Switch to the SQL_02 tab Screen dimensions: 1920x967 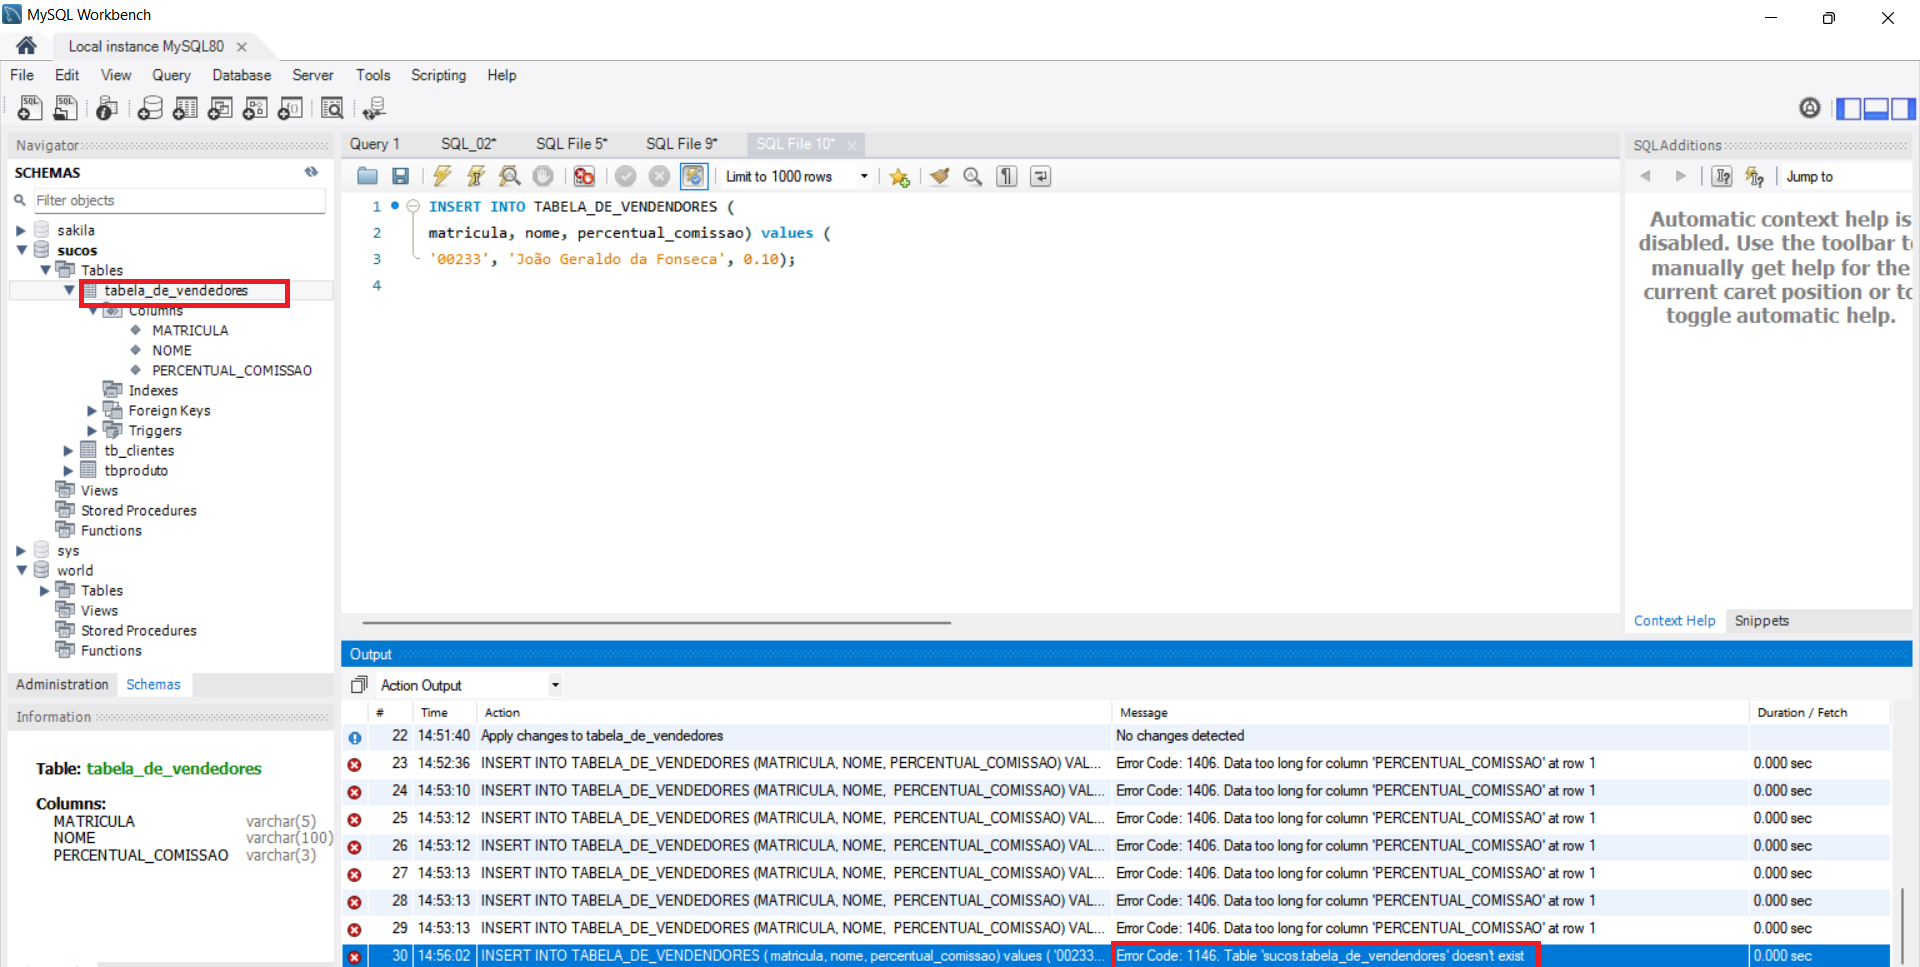(469, 144)
